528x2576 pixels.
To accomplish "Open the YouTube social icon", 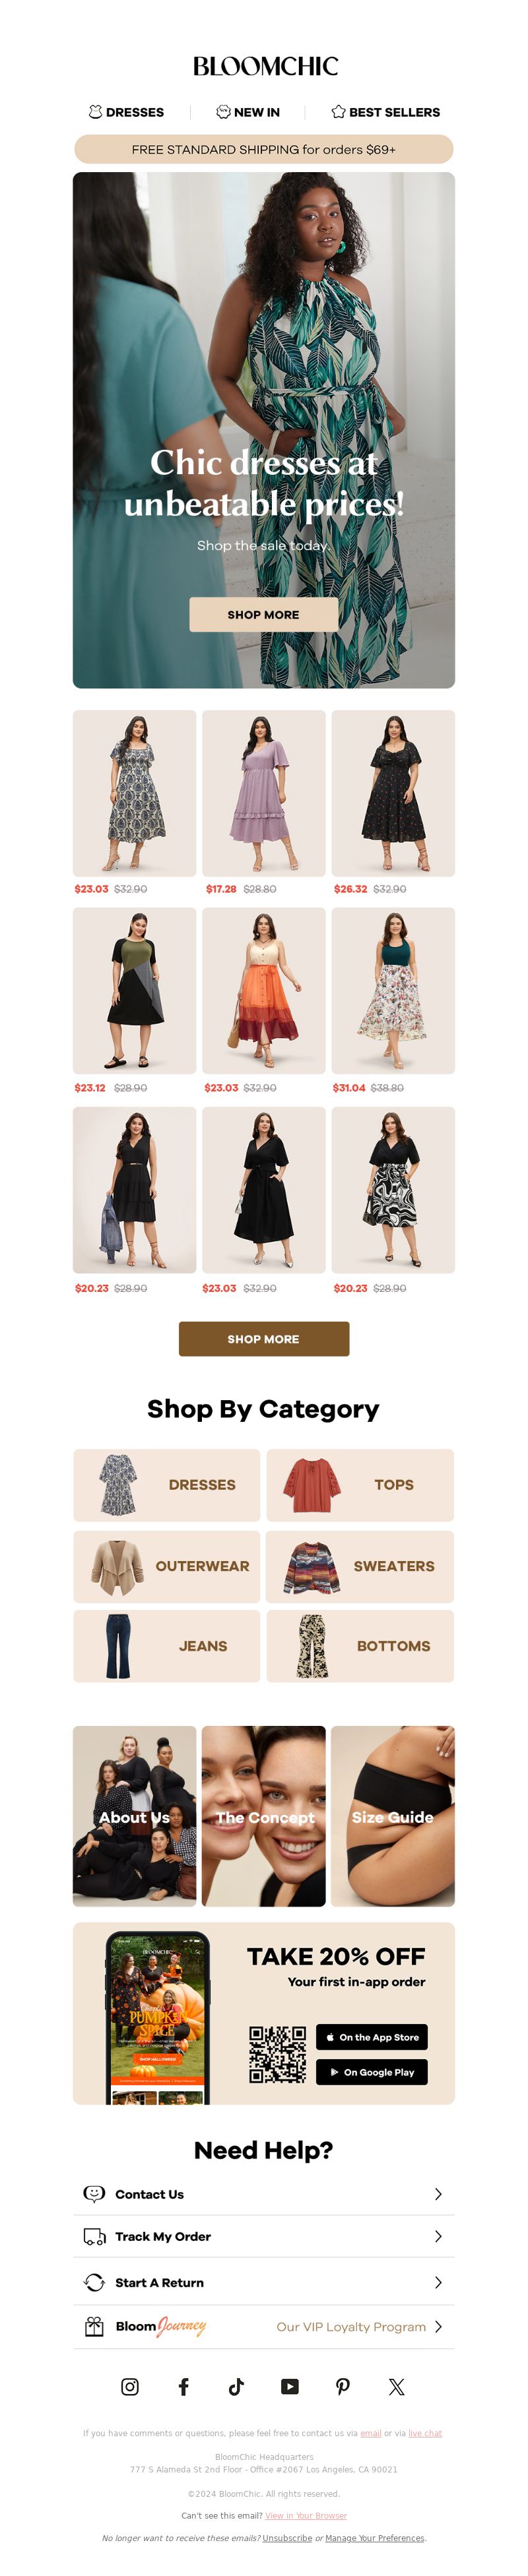I will tap(290, 2386).
